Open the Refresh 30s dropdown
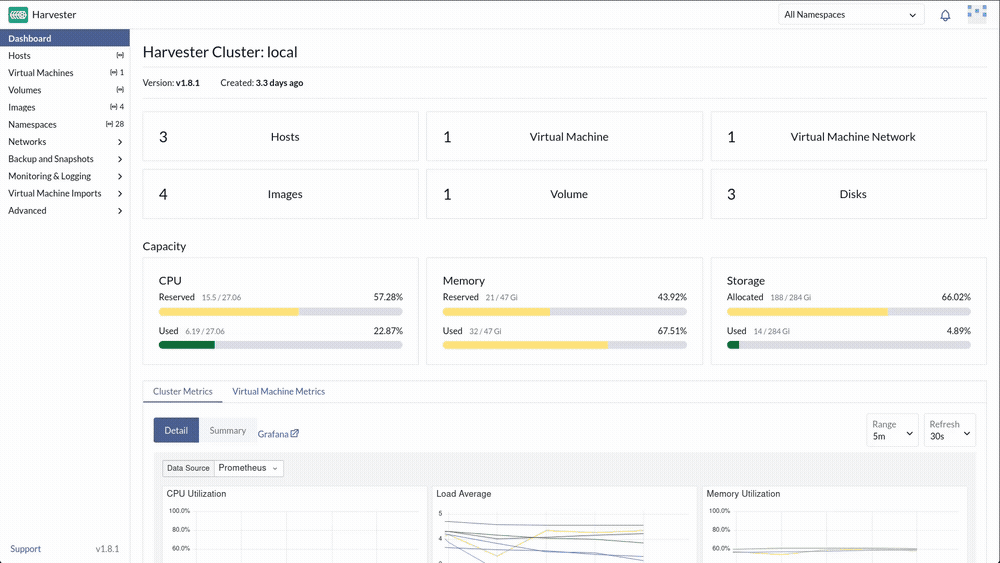 point(950,430)
